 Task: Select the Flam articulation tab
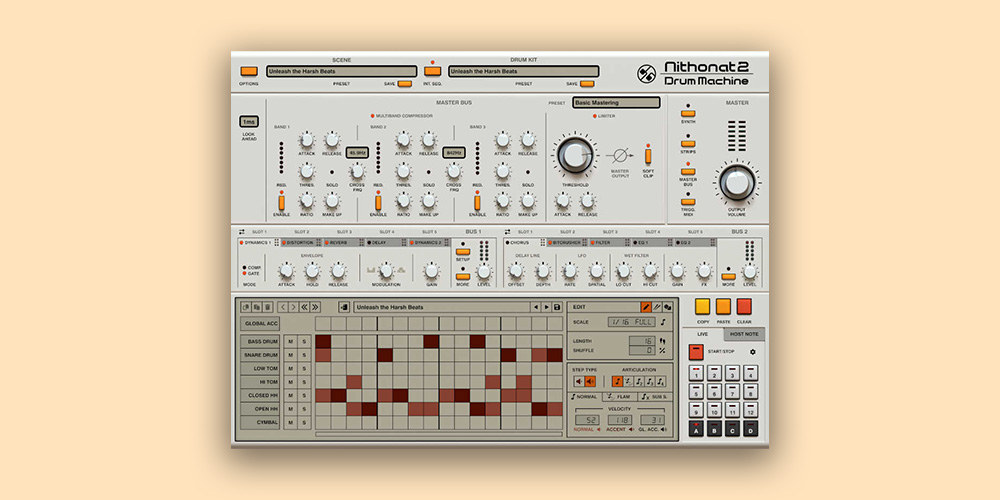(x=620, y=397)
